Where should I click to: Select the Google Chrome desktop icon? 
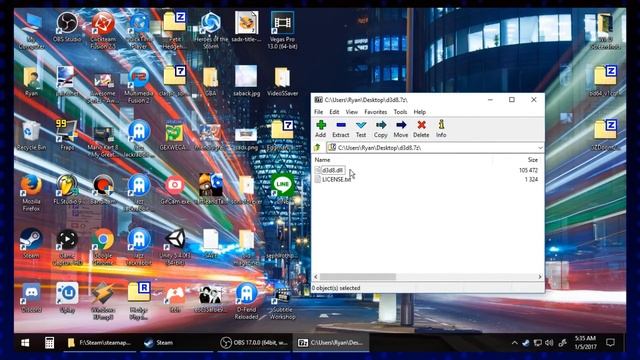pos(103,247)
